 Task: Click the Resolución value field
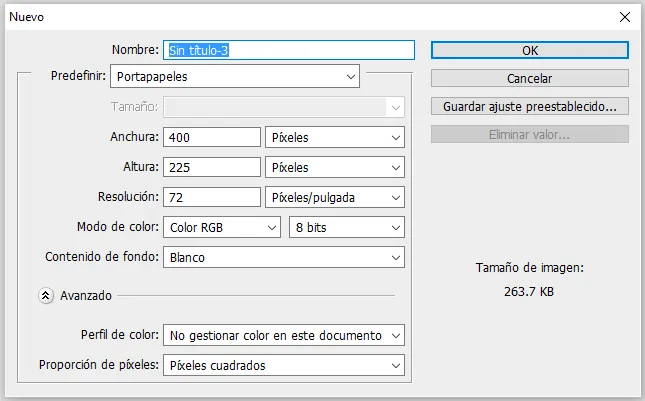point(212,197)
